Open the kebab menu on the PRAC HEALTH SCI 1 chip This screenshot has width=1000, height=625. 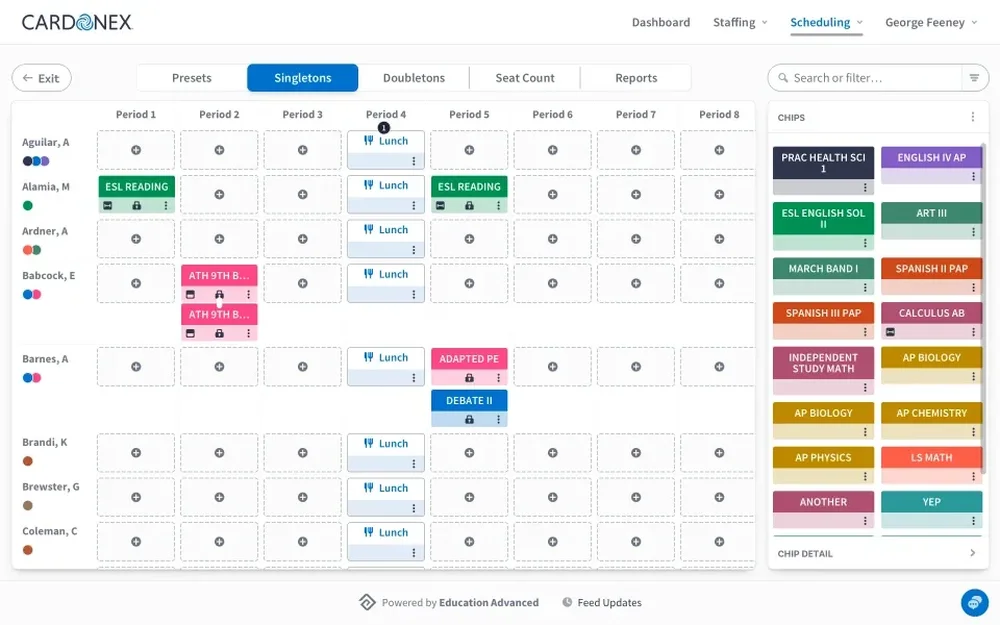click(865, 188)
